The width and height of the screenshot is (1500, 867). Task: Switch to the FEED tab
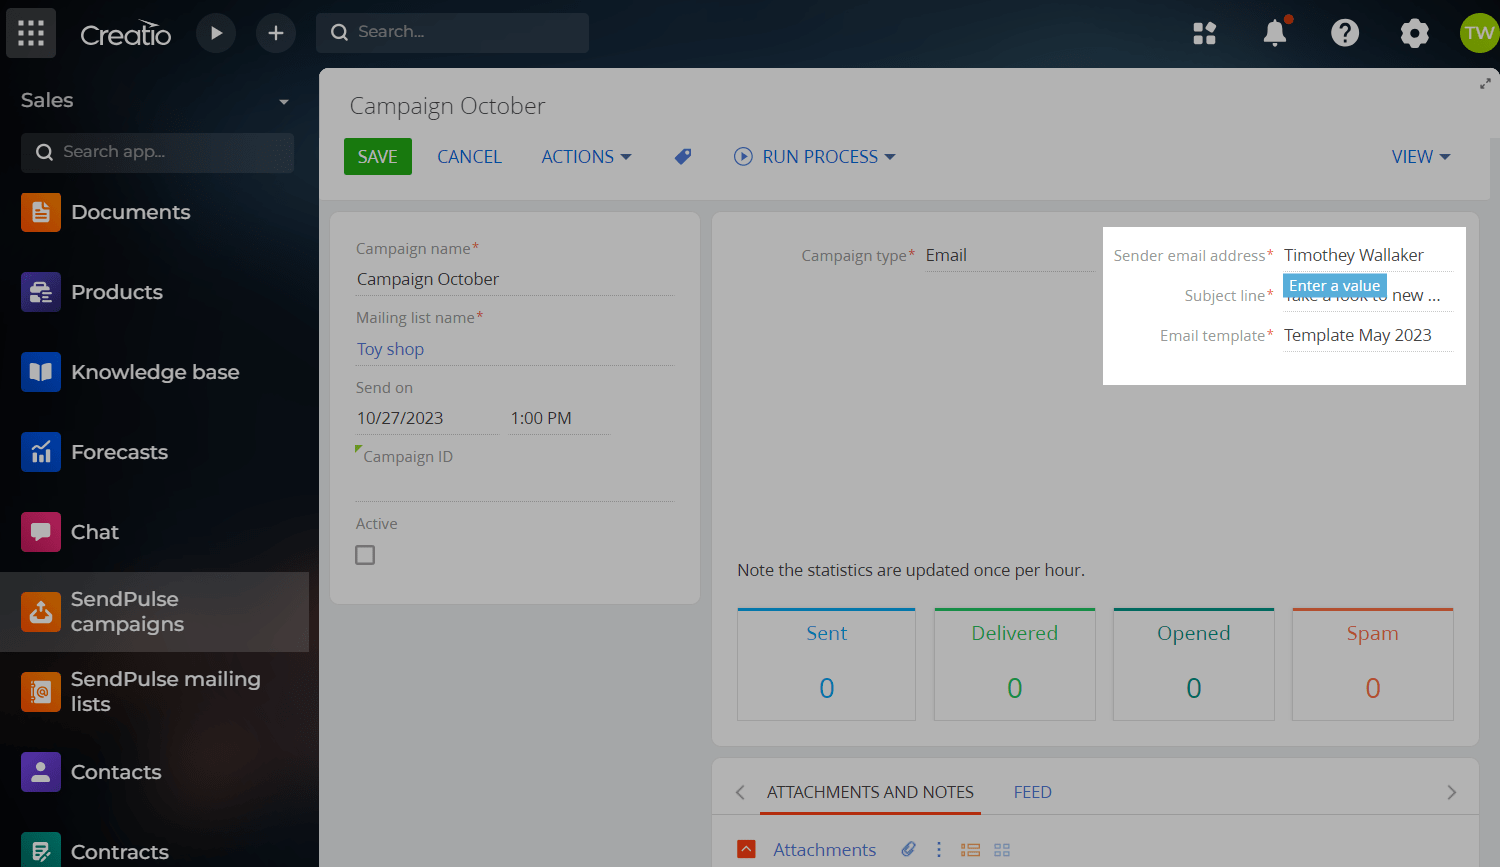(x=1032, y=792)
